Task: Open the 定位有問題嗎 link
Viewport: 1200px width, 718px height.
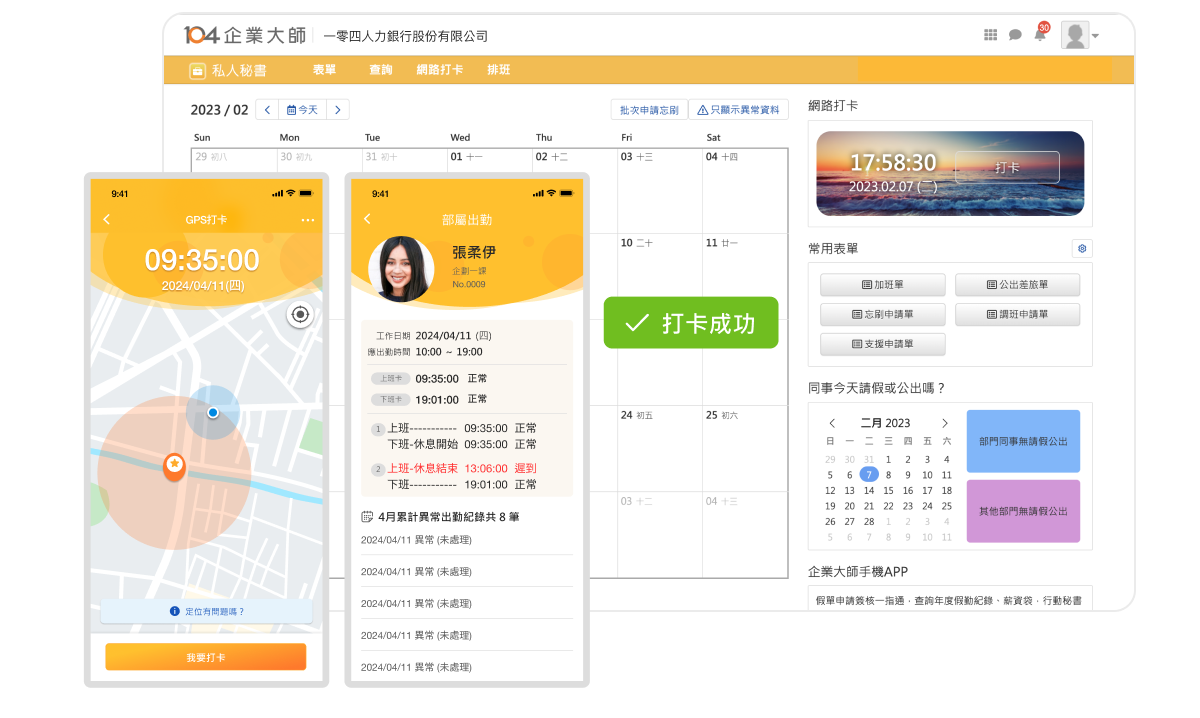Action: pos(205,613)
